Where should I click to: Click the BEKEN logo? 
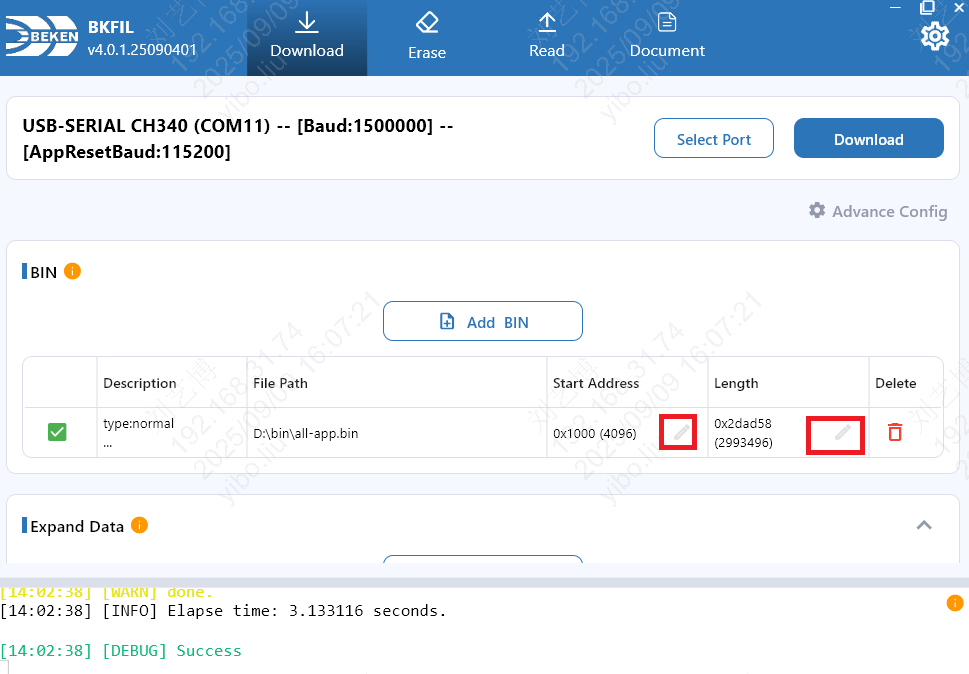(x=40, y=38)
